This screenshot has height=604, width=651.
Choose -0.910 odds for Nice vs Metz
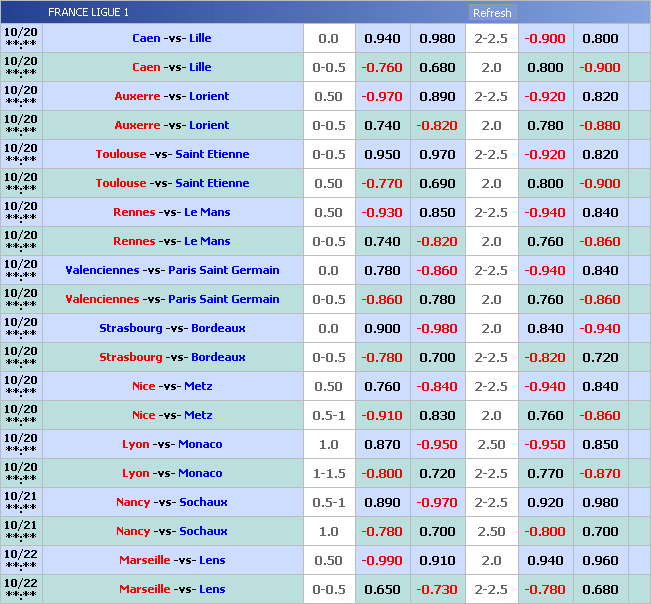382,416
